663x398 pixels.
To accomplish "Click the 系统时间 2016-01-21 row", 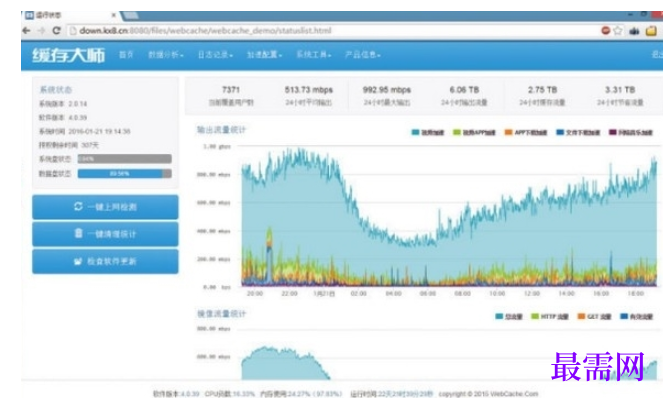I will coord(85,132).
